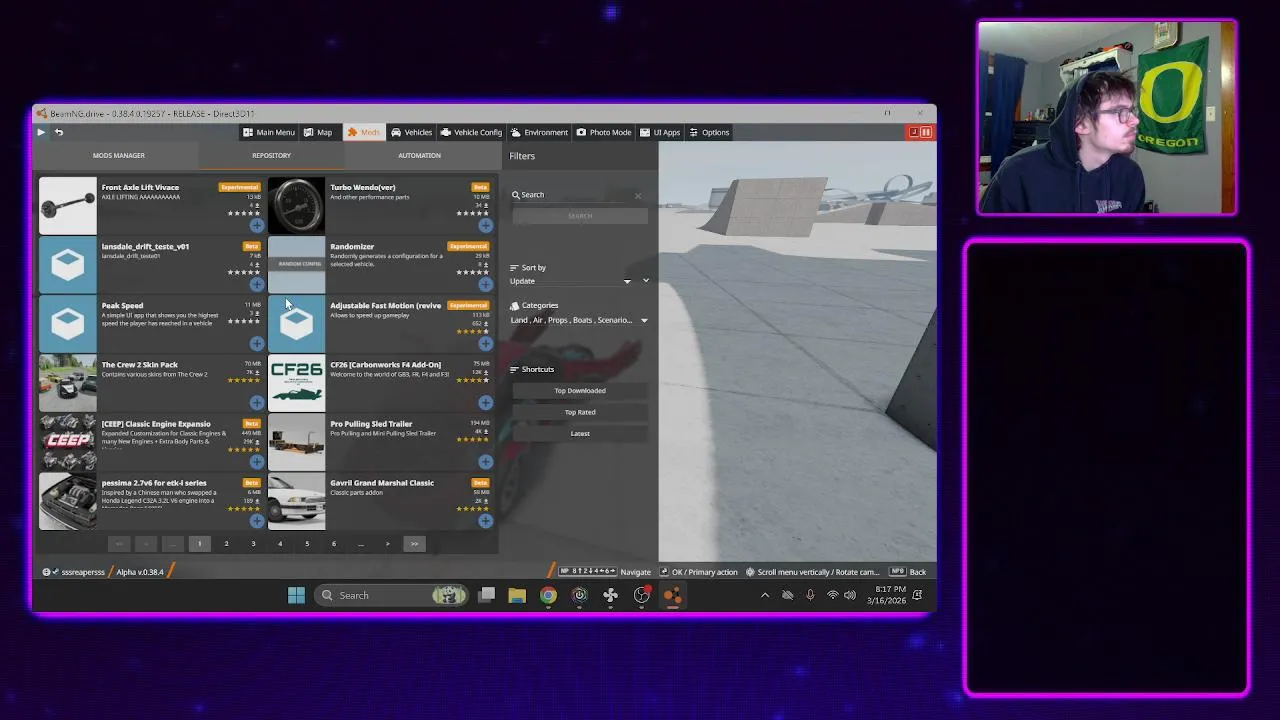Show hidden system tray icons
This screenshot has width=1280, height=720.
765,595
